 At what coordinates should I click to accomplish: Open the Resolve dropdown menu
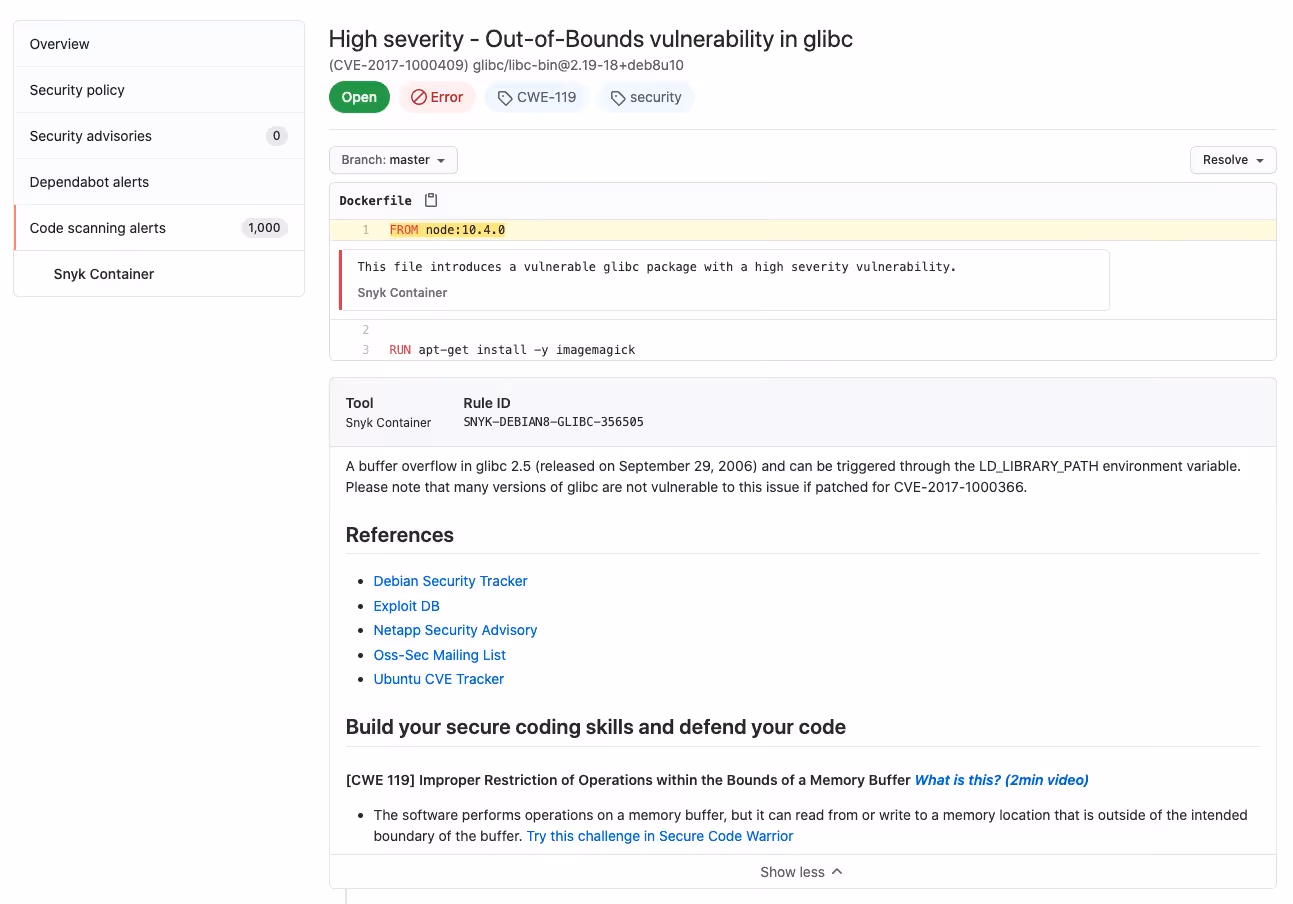click(1233, 159)
